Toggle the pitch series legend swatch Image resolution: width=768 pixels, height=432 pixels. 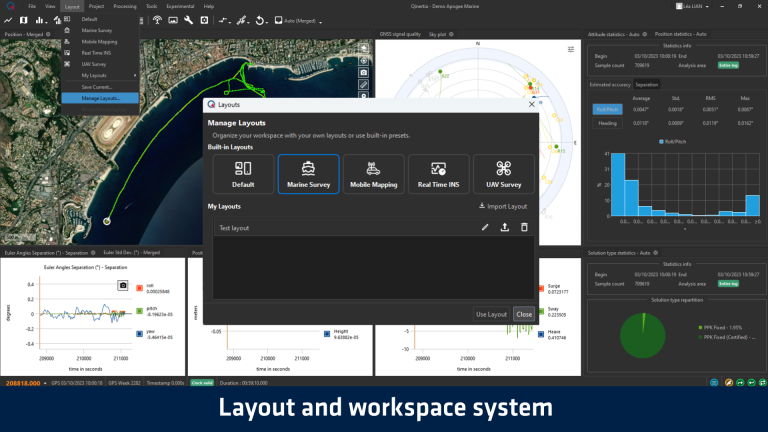(140, 311)
